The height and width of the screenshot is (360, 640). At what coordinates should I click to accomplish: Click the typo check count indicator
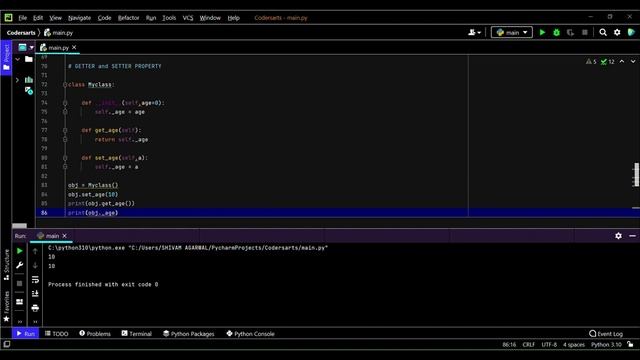coord(607,62)
